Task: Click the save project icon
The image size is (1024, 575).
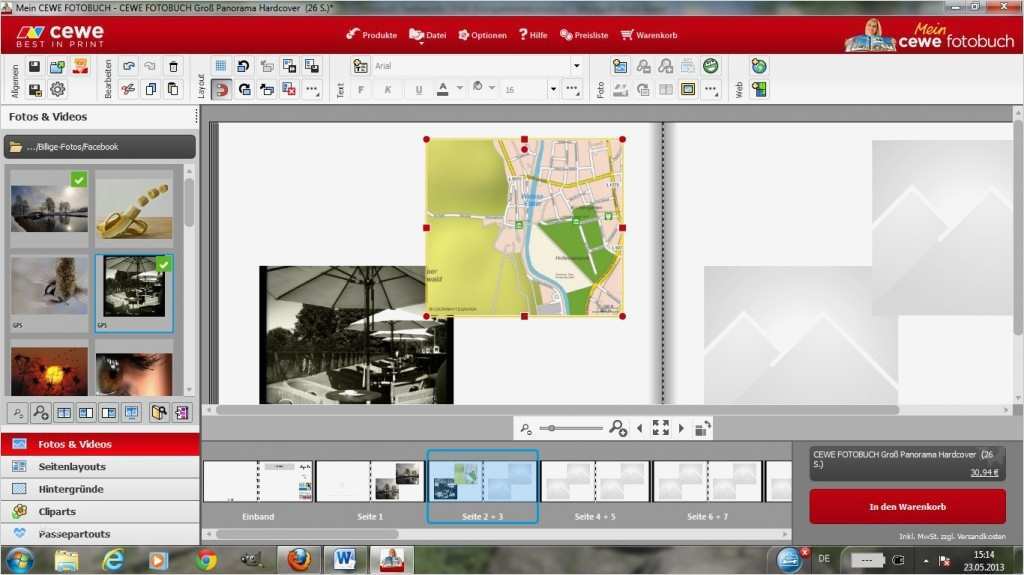Action: click(34, 66)
